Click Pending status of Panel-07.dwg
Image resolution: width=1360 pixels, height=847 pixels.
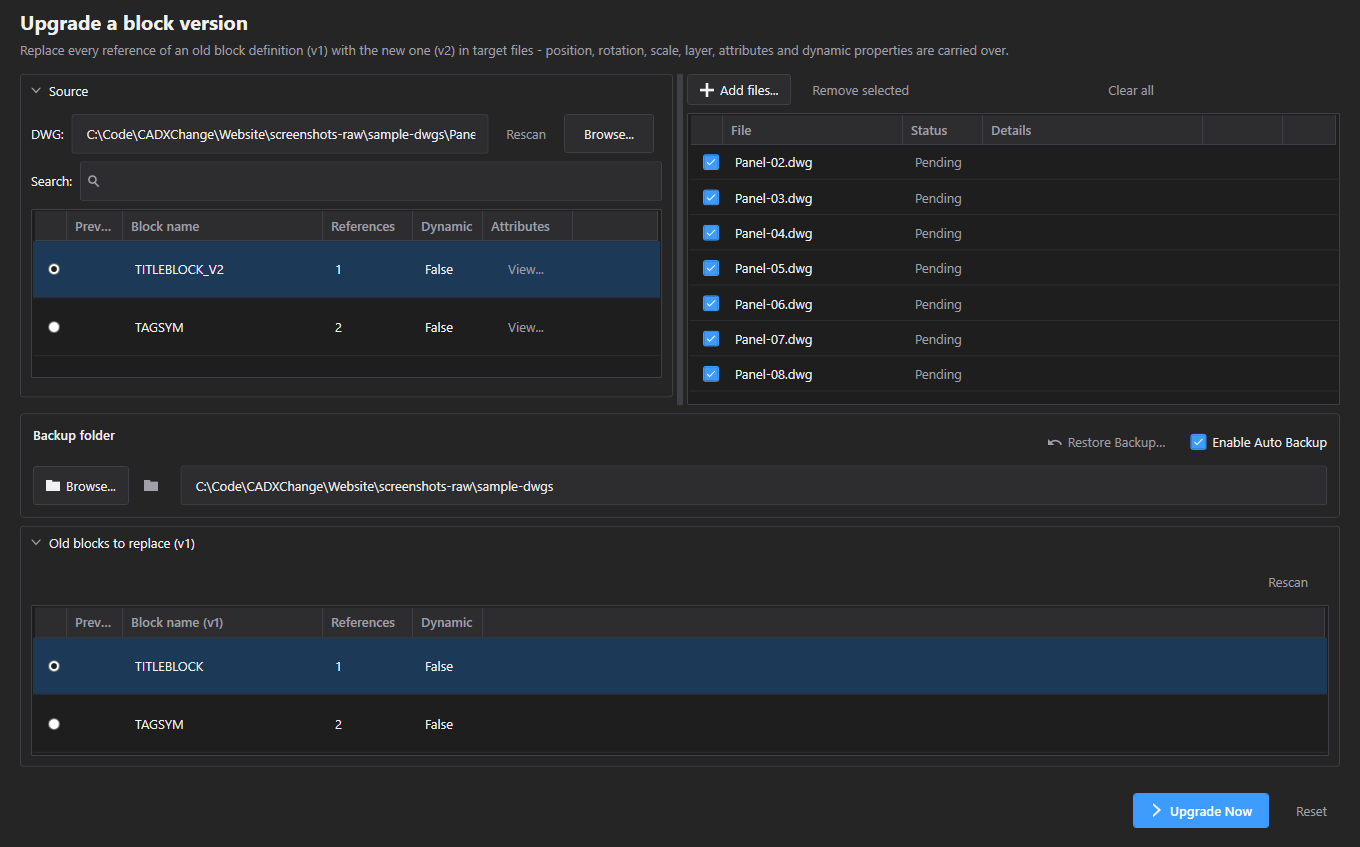tap(938, 339)
